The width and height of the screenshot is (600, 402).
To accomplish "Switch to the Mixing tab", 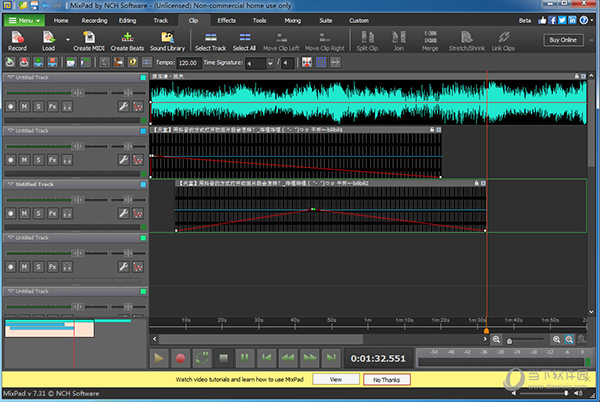I will (292, 20).
